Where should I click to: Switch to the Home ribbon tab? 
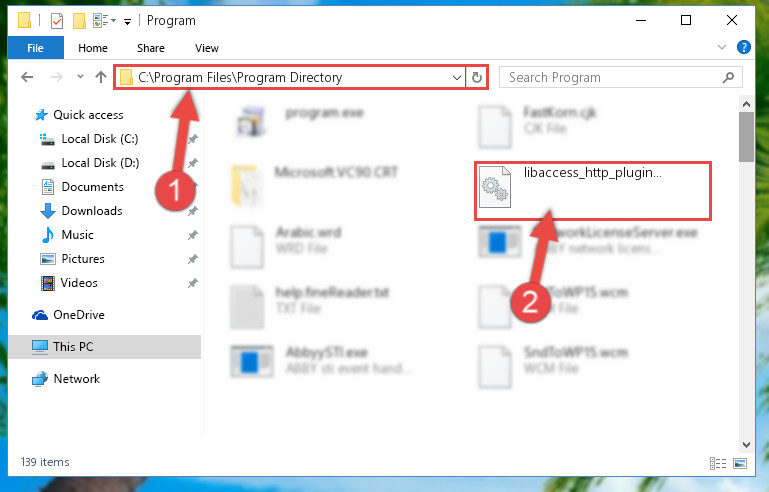[93, 48]
